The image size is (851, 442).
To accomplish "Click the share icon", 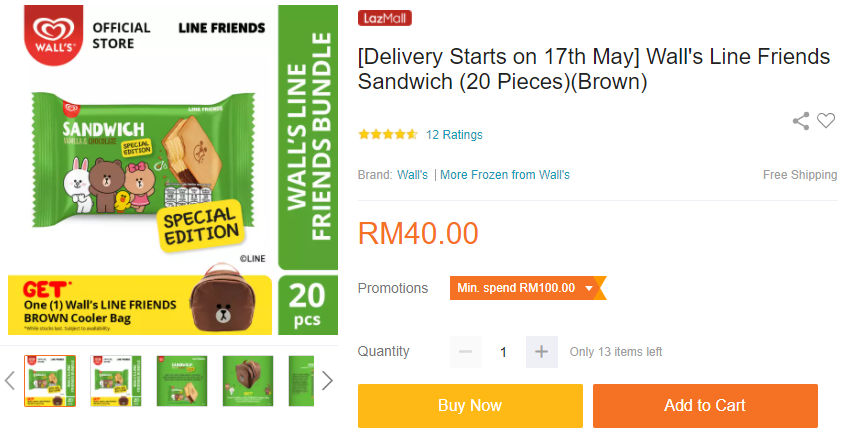I will [x=801, y=121].
